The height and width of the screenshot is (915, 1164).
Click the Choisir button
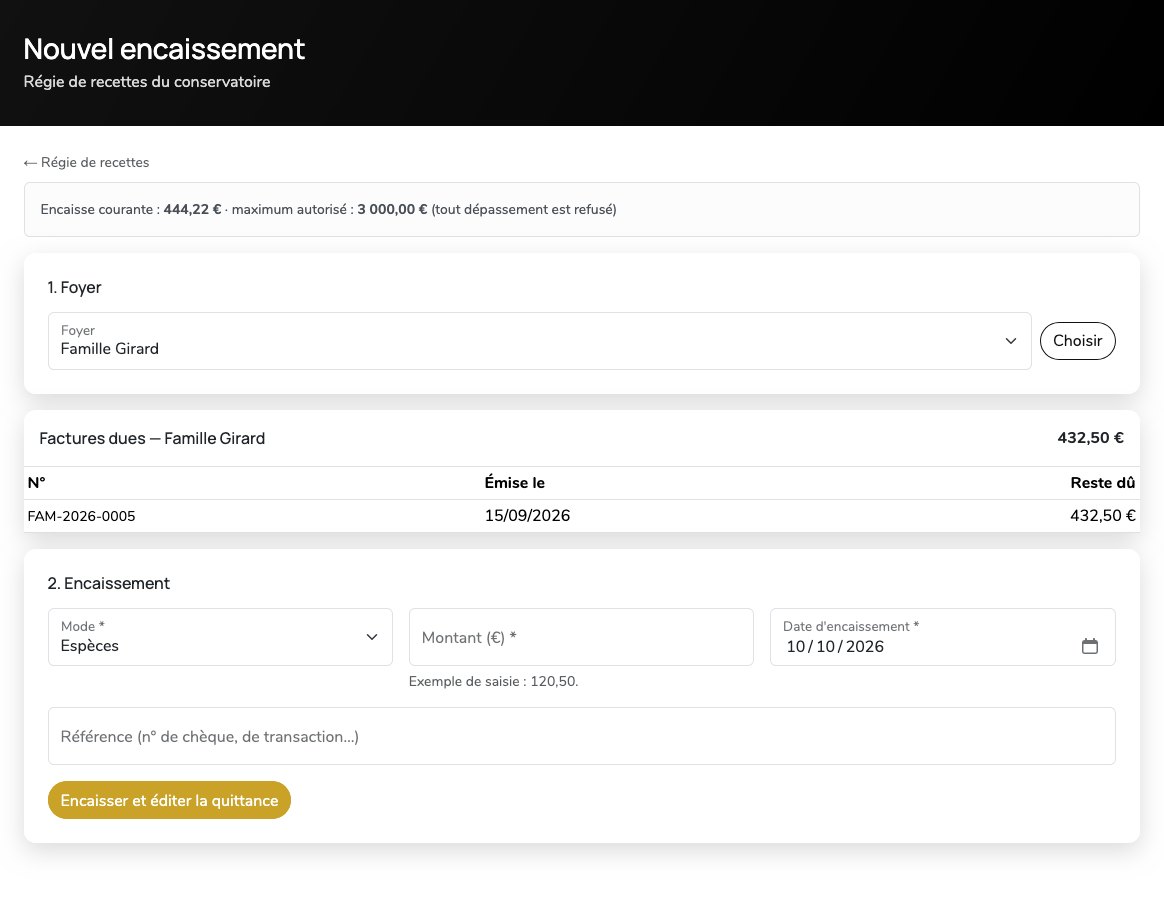click(x=1077, y=341)
